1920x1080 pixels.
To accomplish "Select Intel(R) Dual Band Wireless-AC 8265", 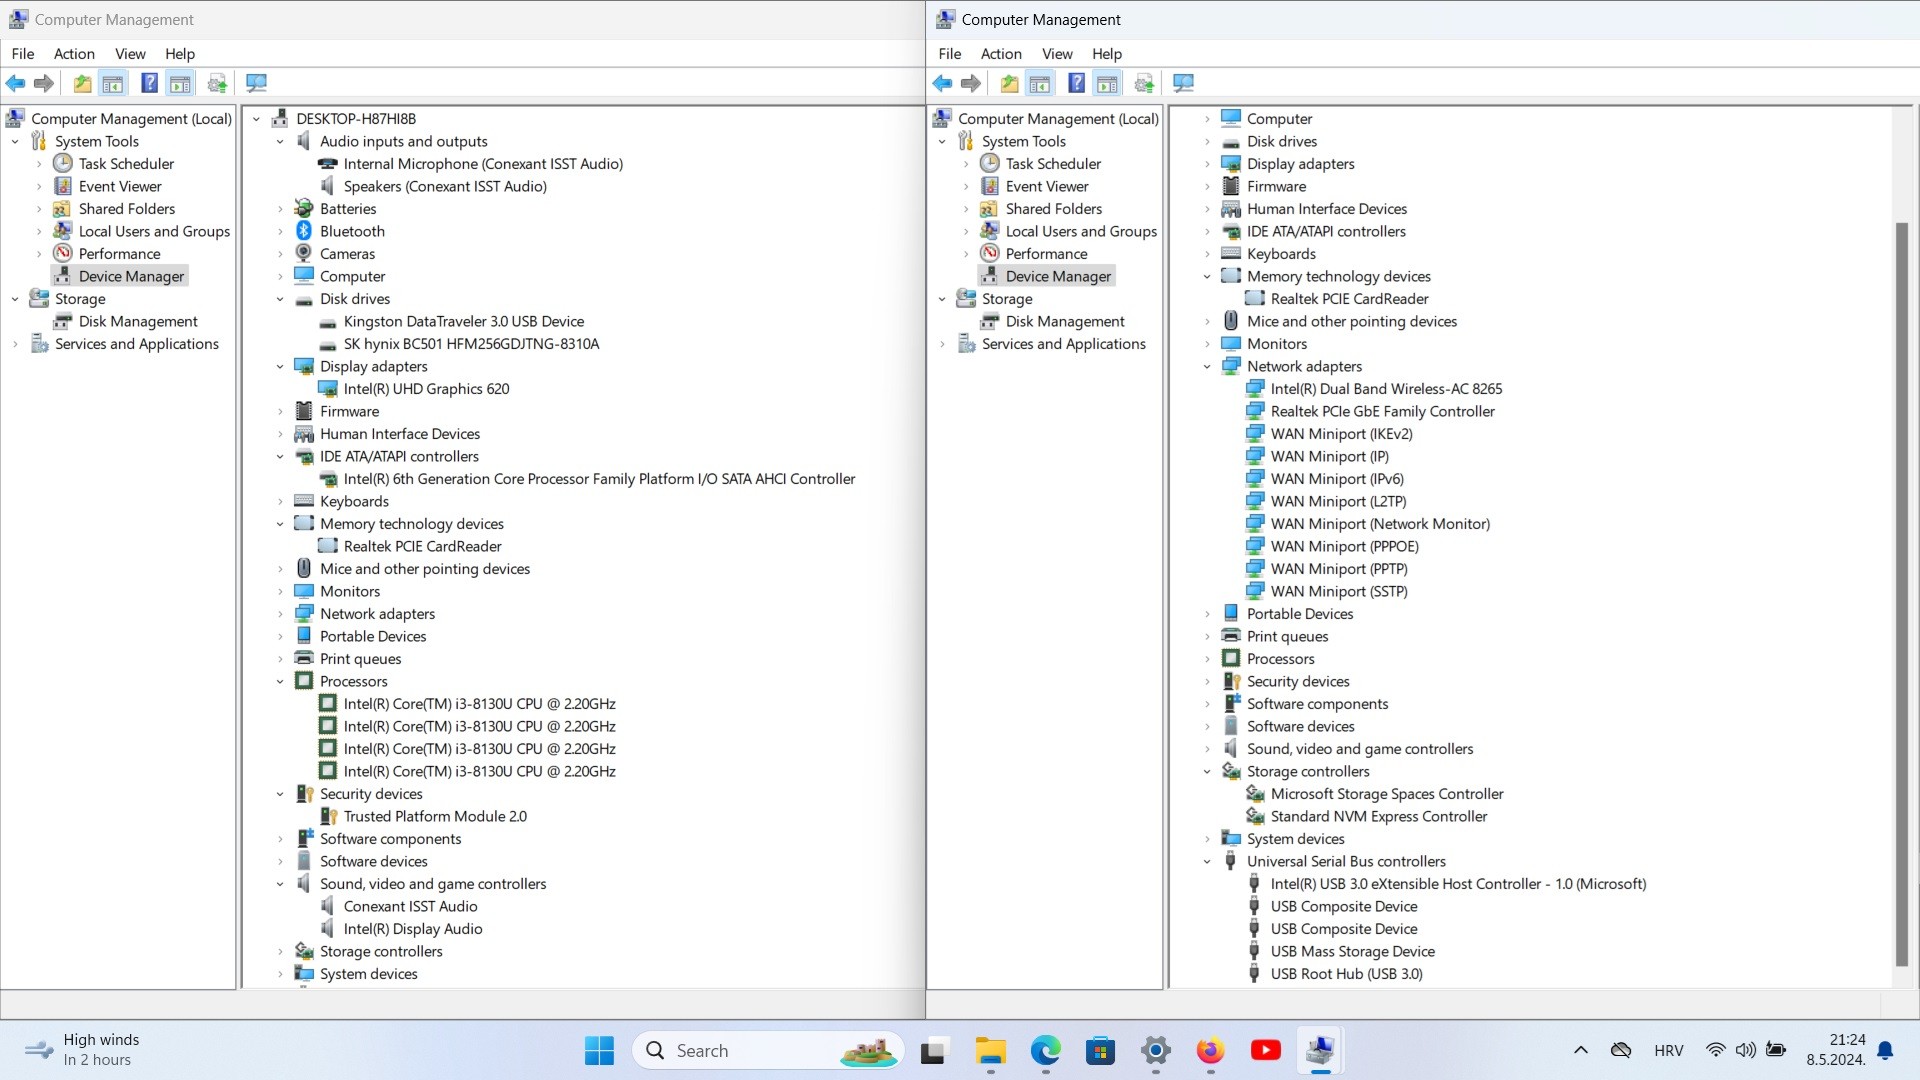I will [x=1386, y=389].
